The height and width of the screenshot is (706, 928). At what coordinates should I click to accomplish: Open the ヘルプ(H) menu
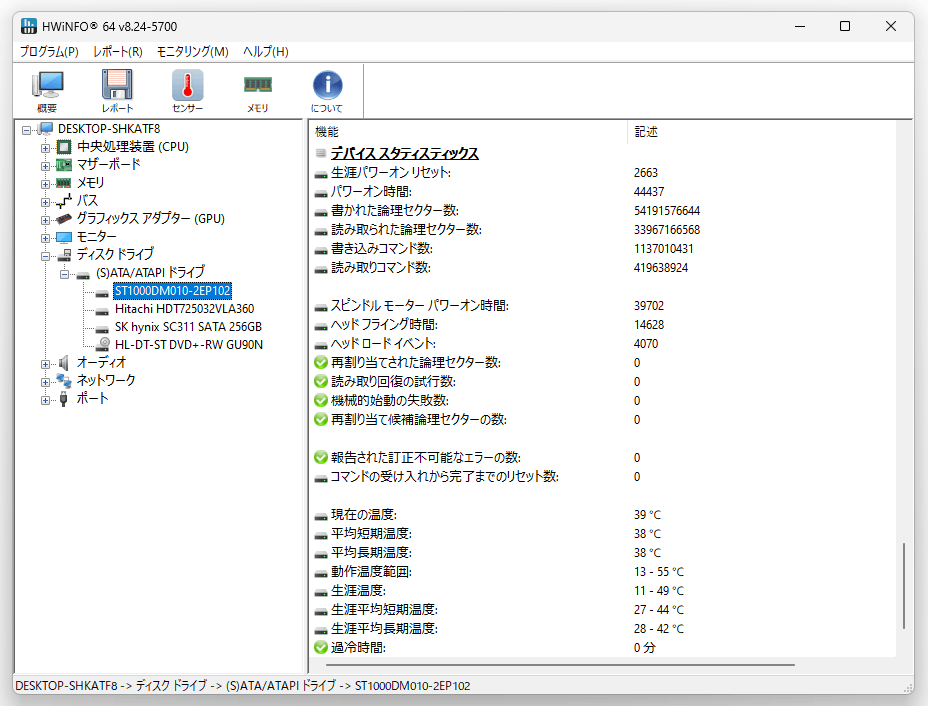point(266,51)
